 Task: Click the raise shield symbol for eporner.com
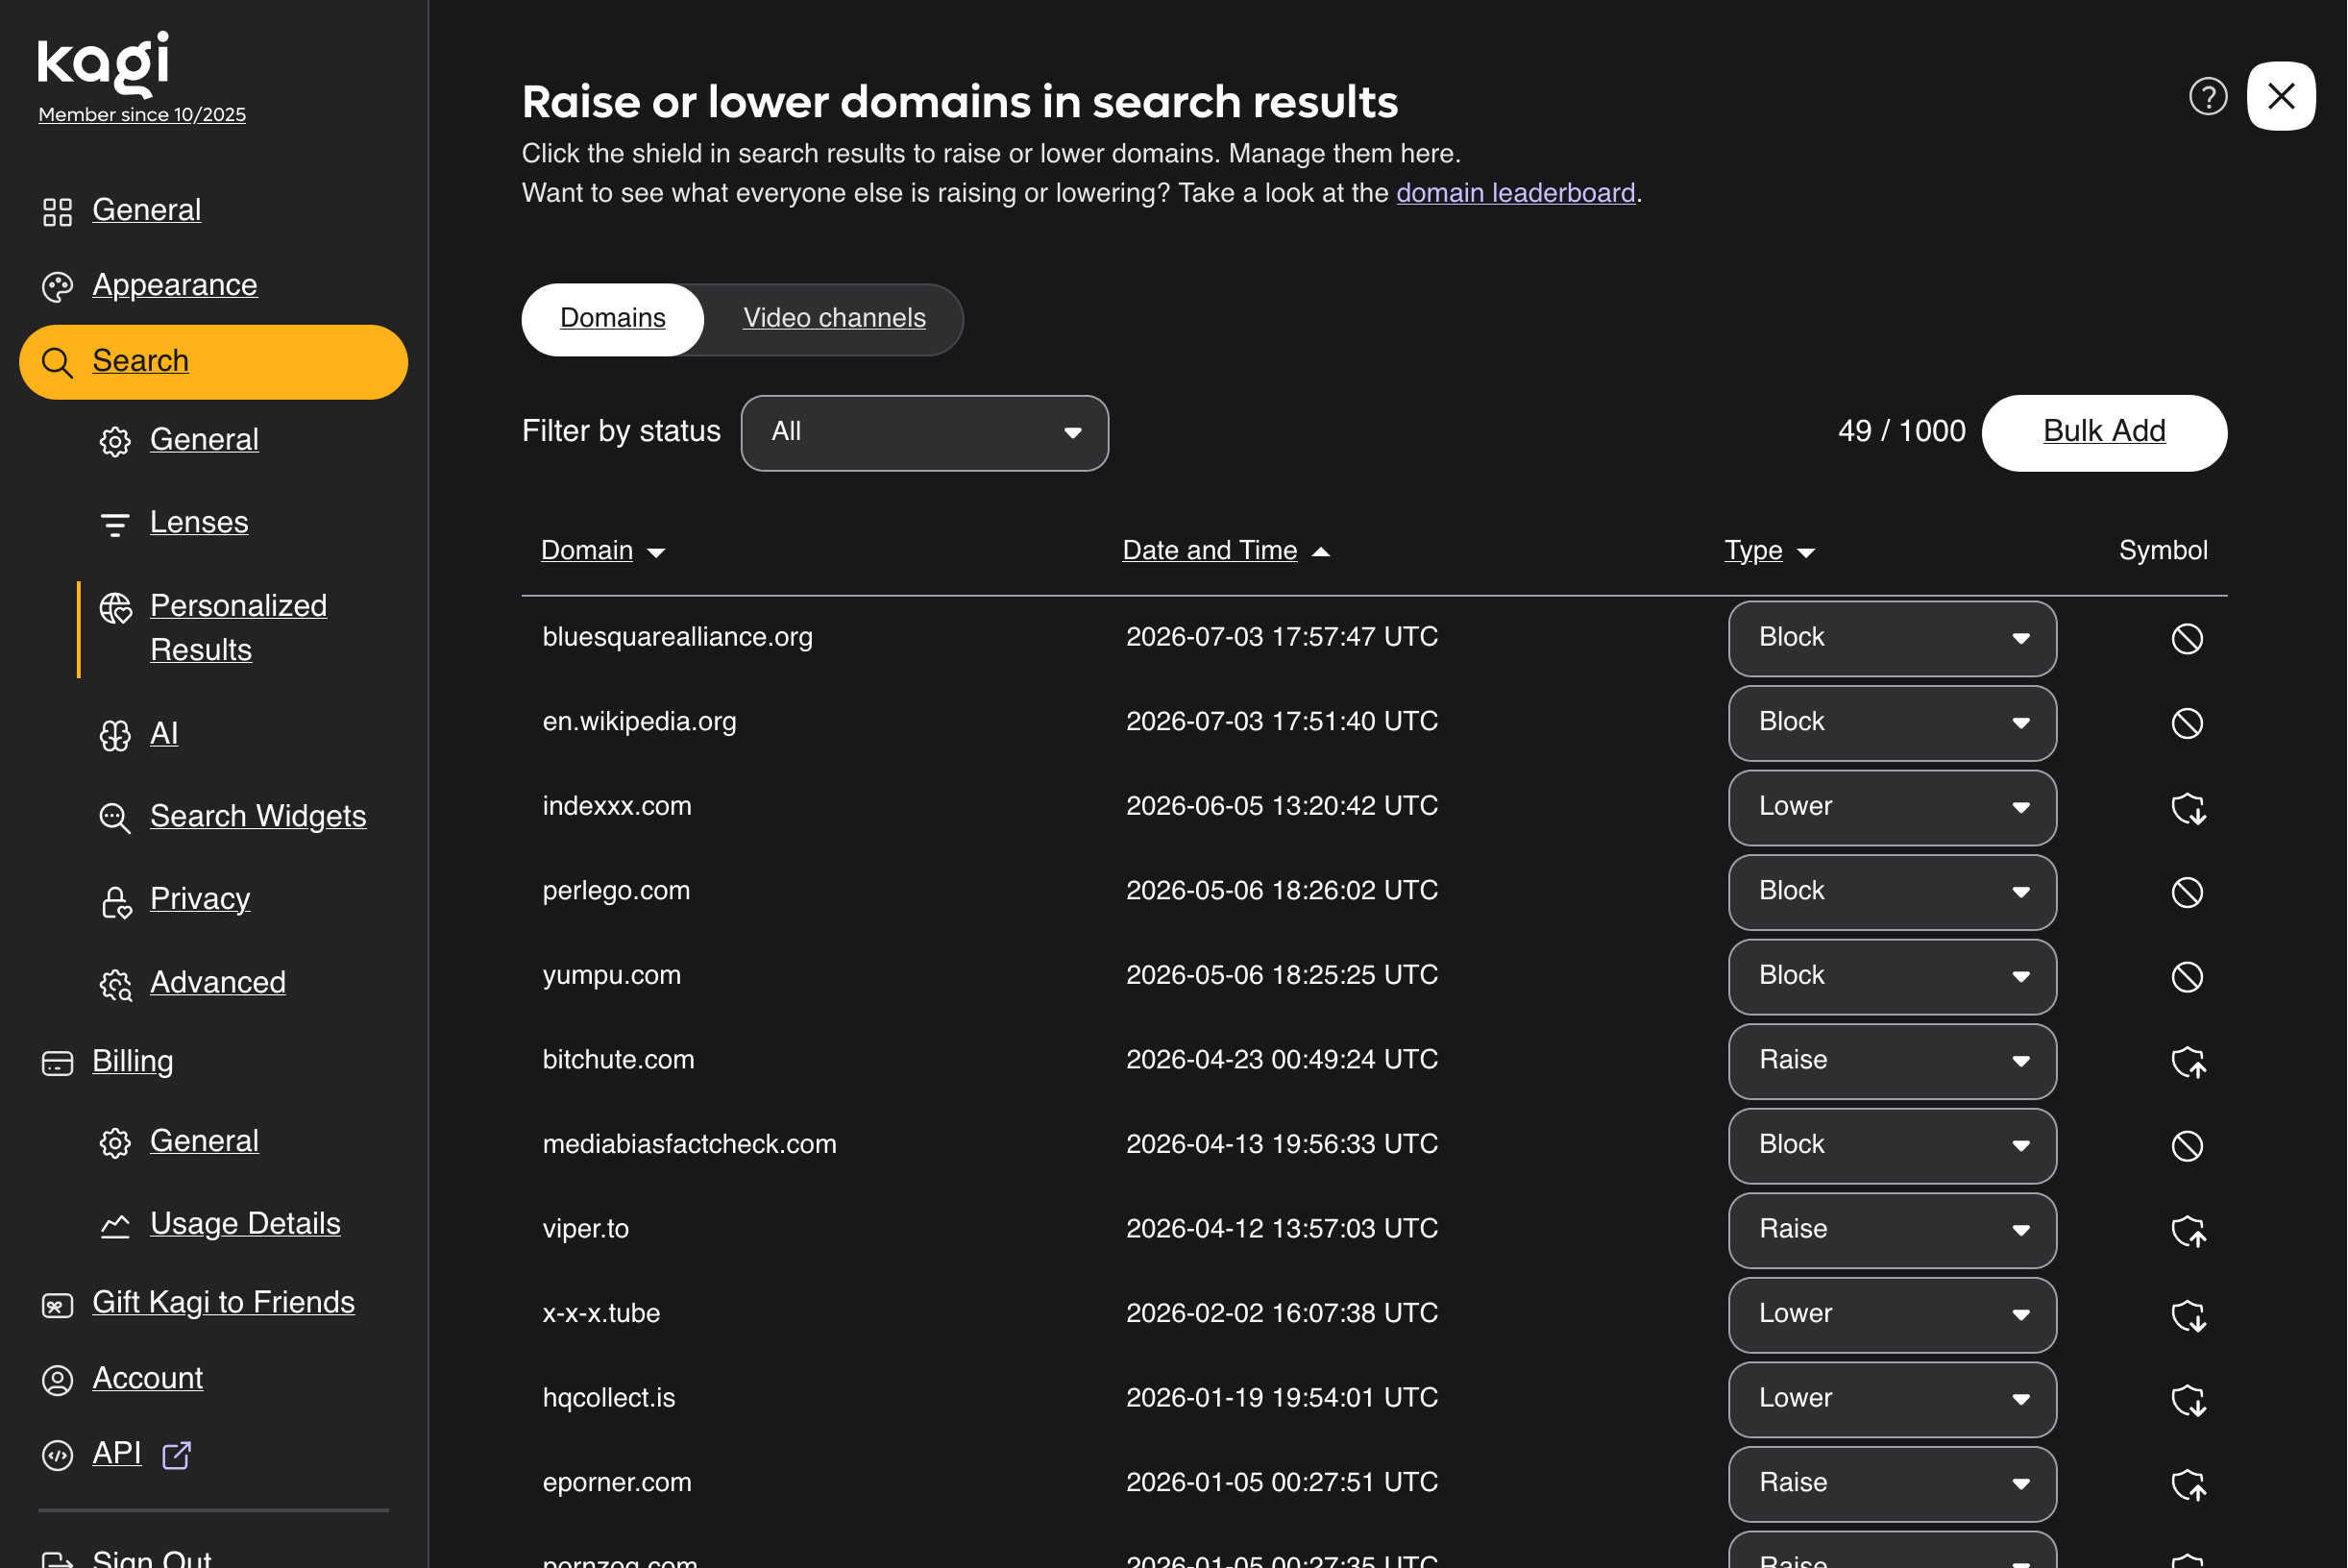(2188, 1484)
